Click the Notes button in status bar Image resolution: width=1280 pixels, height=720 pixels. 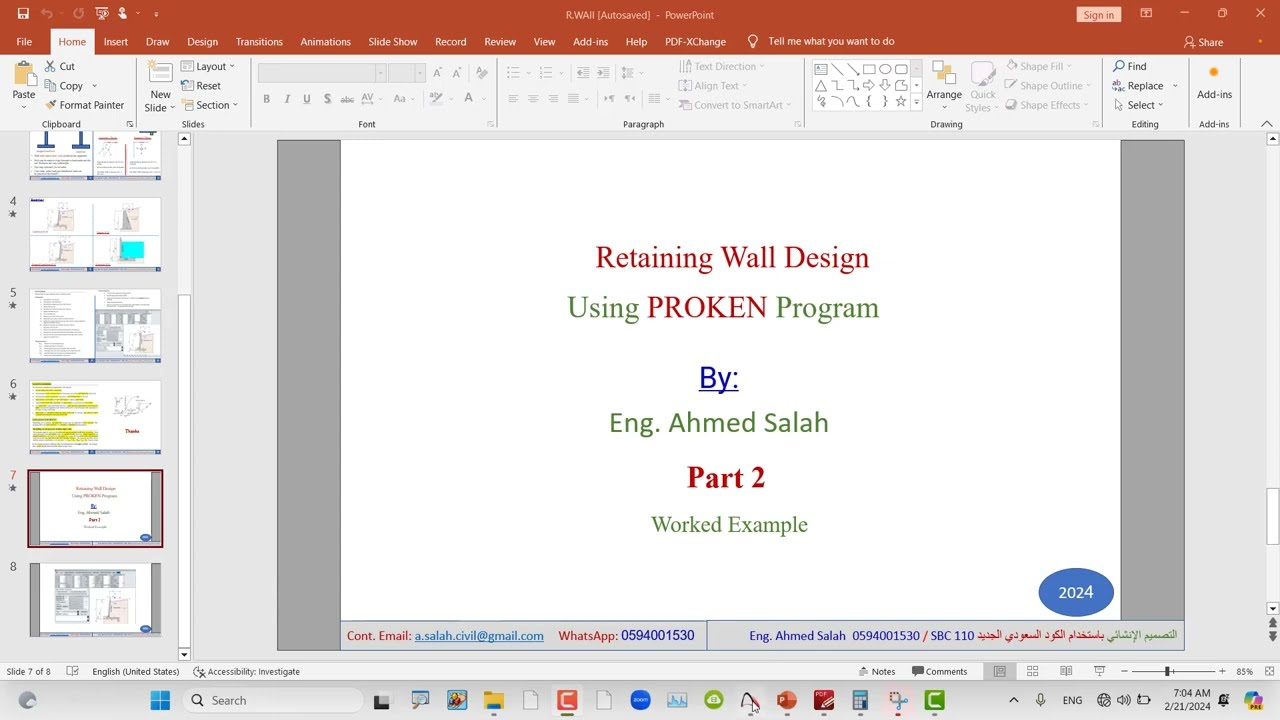click(876, 671)
